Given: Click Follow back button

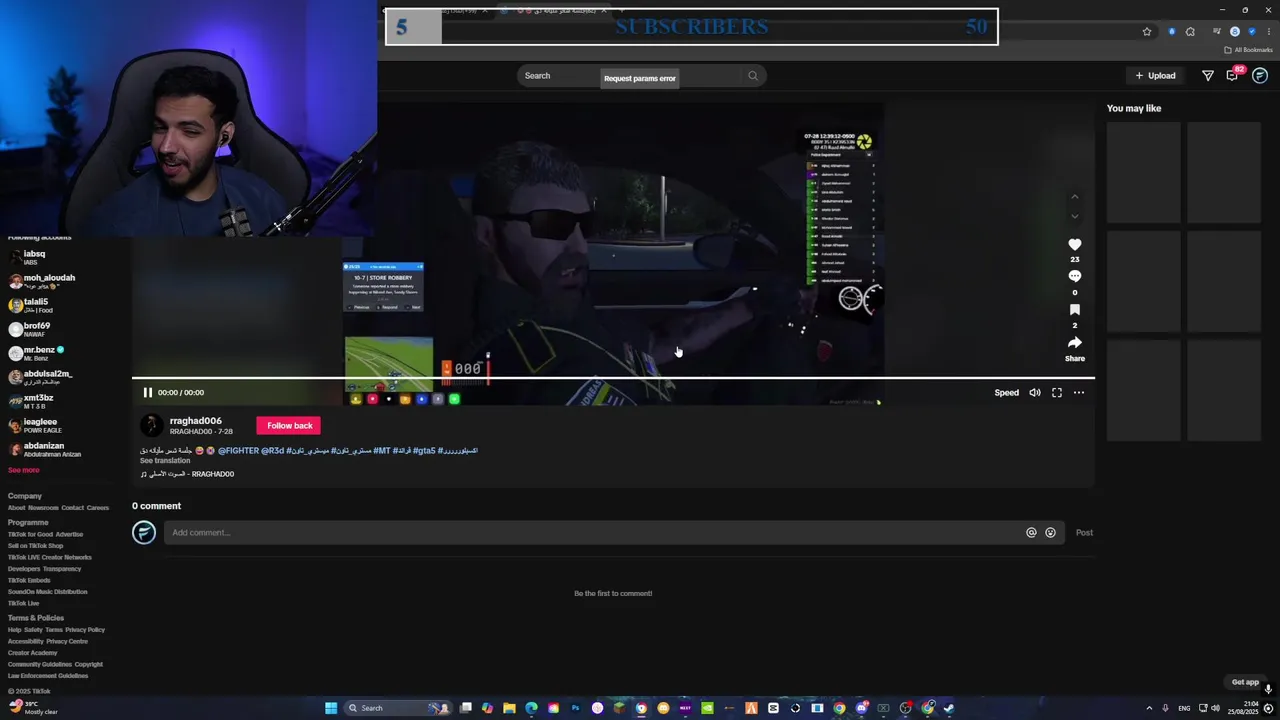Looking at the screenshot, I should click(x=289, y=426).
